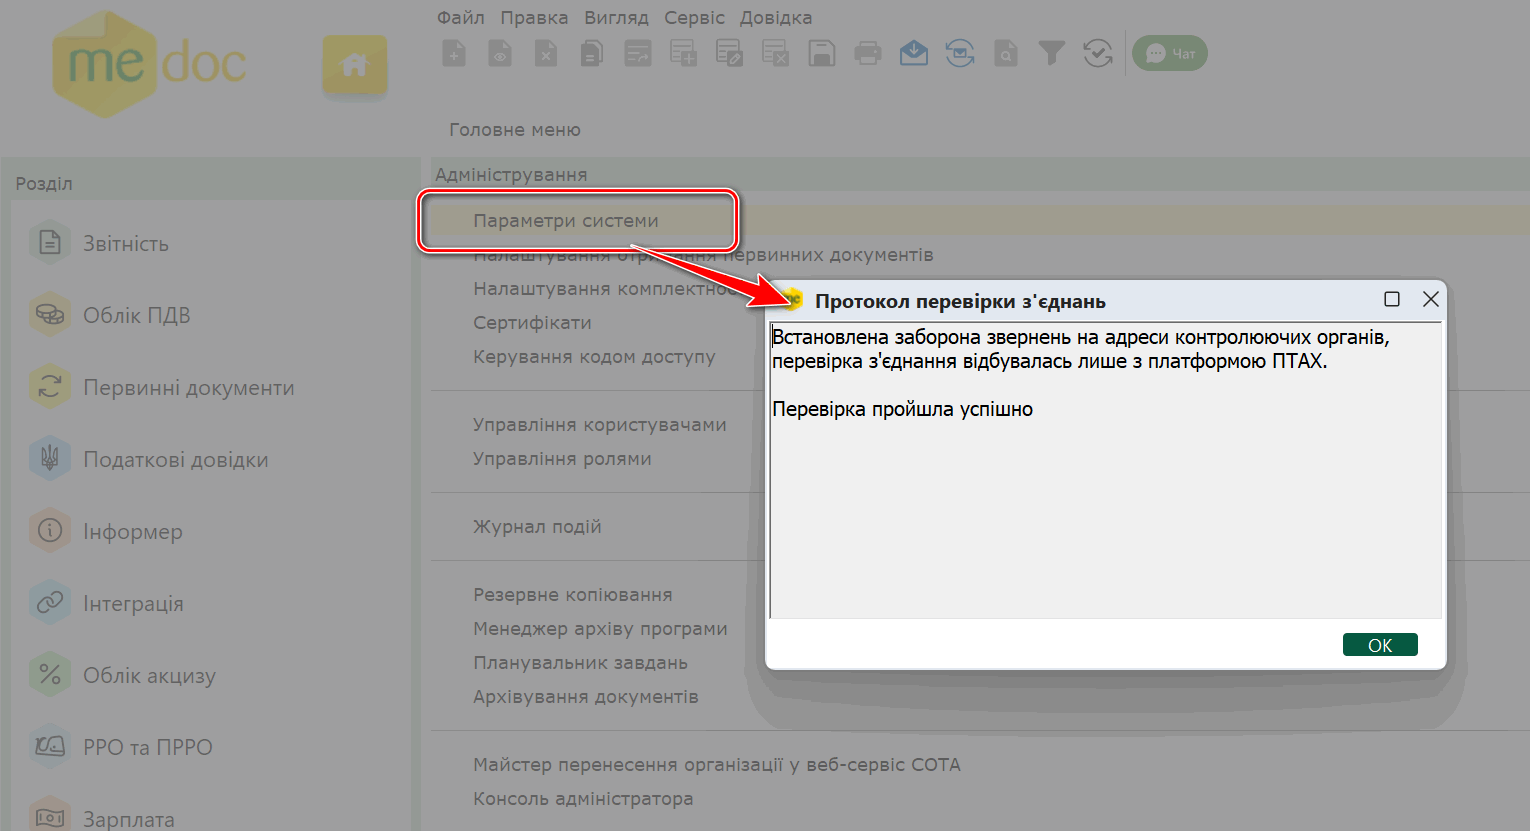This screenshot has height=831, width=1530.
Task: Open Консоль адміністратора
Action: [x=583, y=799]
